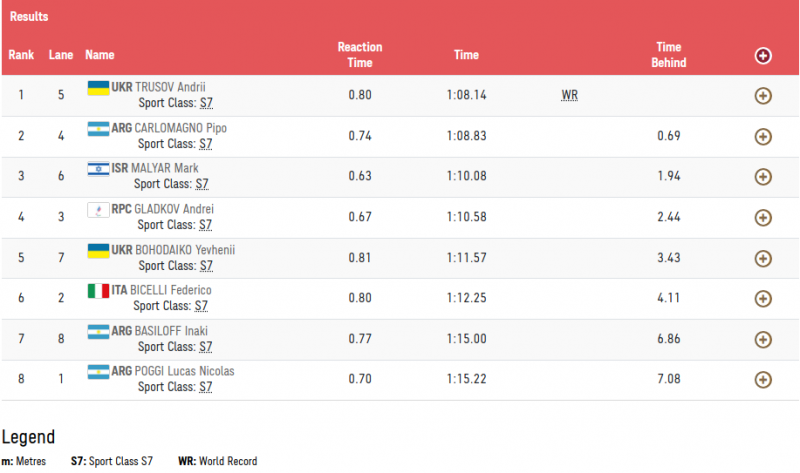This screenshot has width=800, height=473.
Task: Expand details for BICELLI Federico row
Action: click(x=763, y=298)
